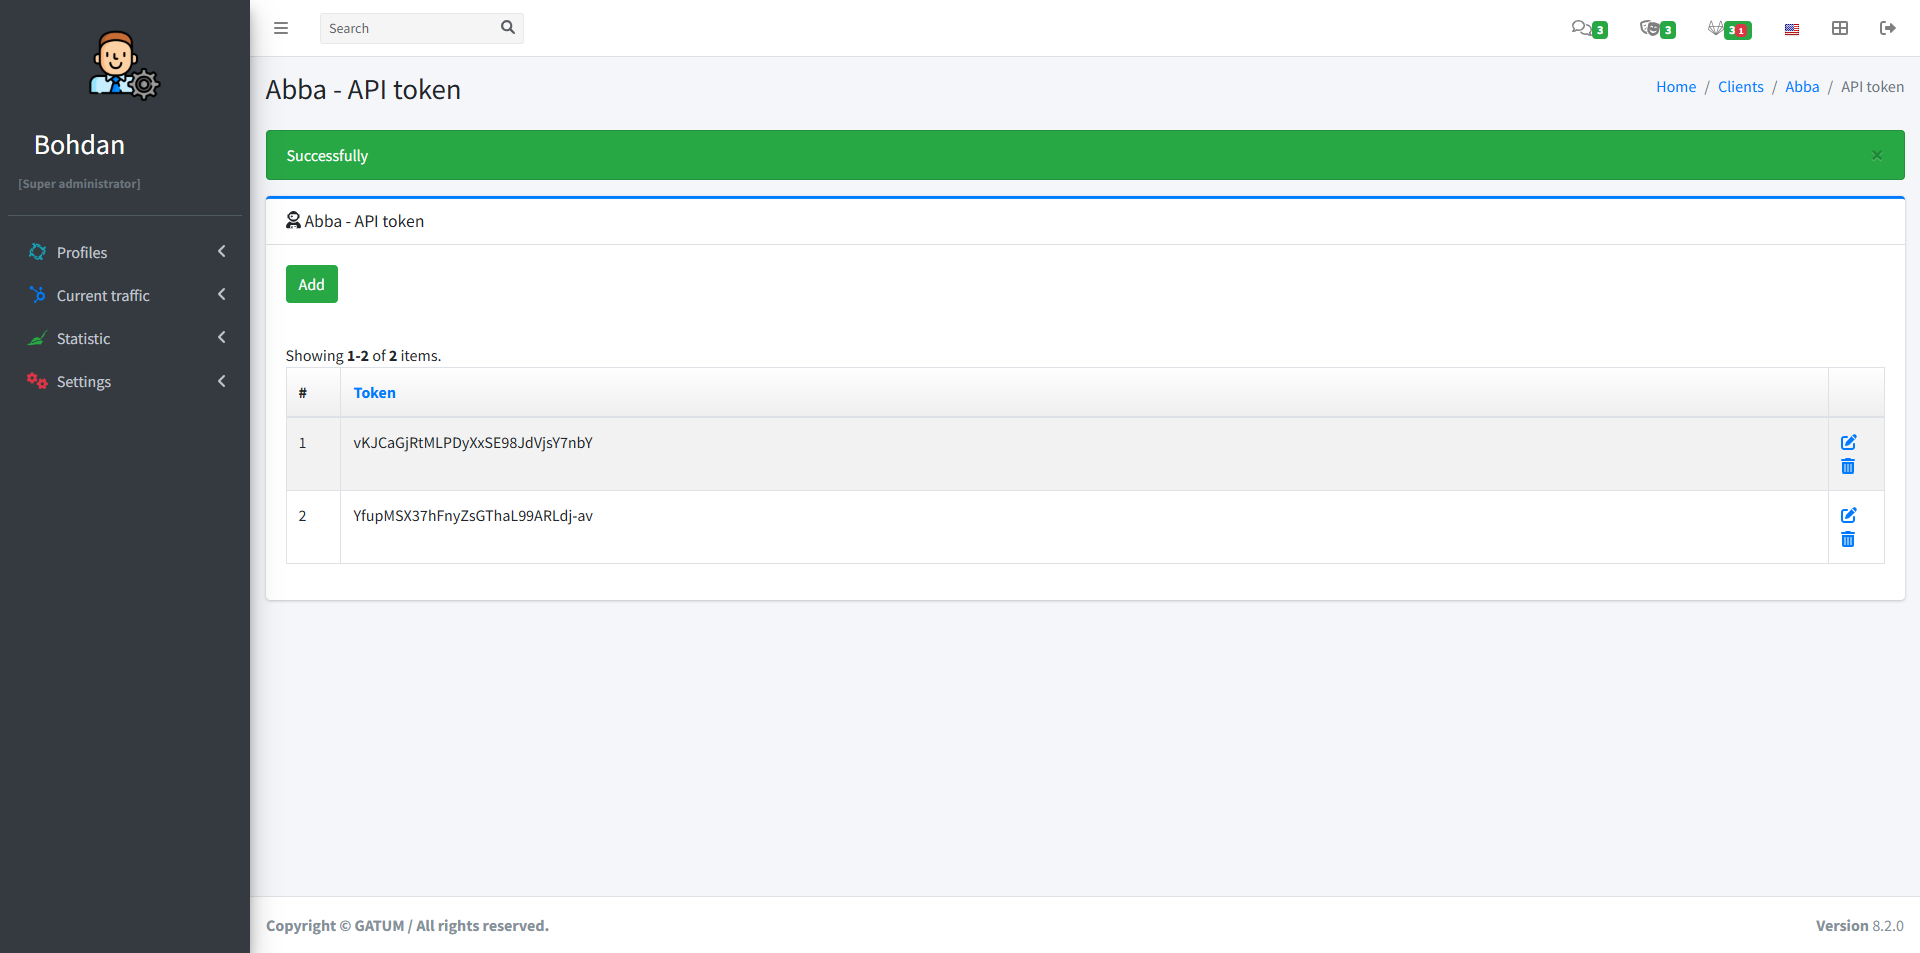
Task: Toggle the sidebar with the hamburger icon
Action: pyautogui.click(x=281, y=28)
